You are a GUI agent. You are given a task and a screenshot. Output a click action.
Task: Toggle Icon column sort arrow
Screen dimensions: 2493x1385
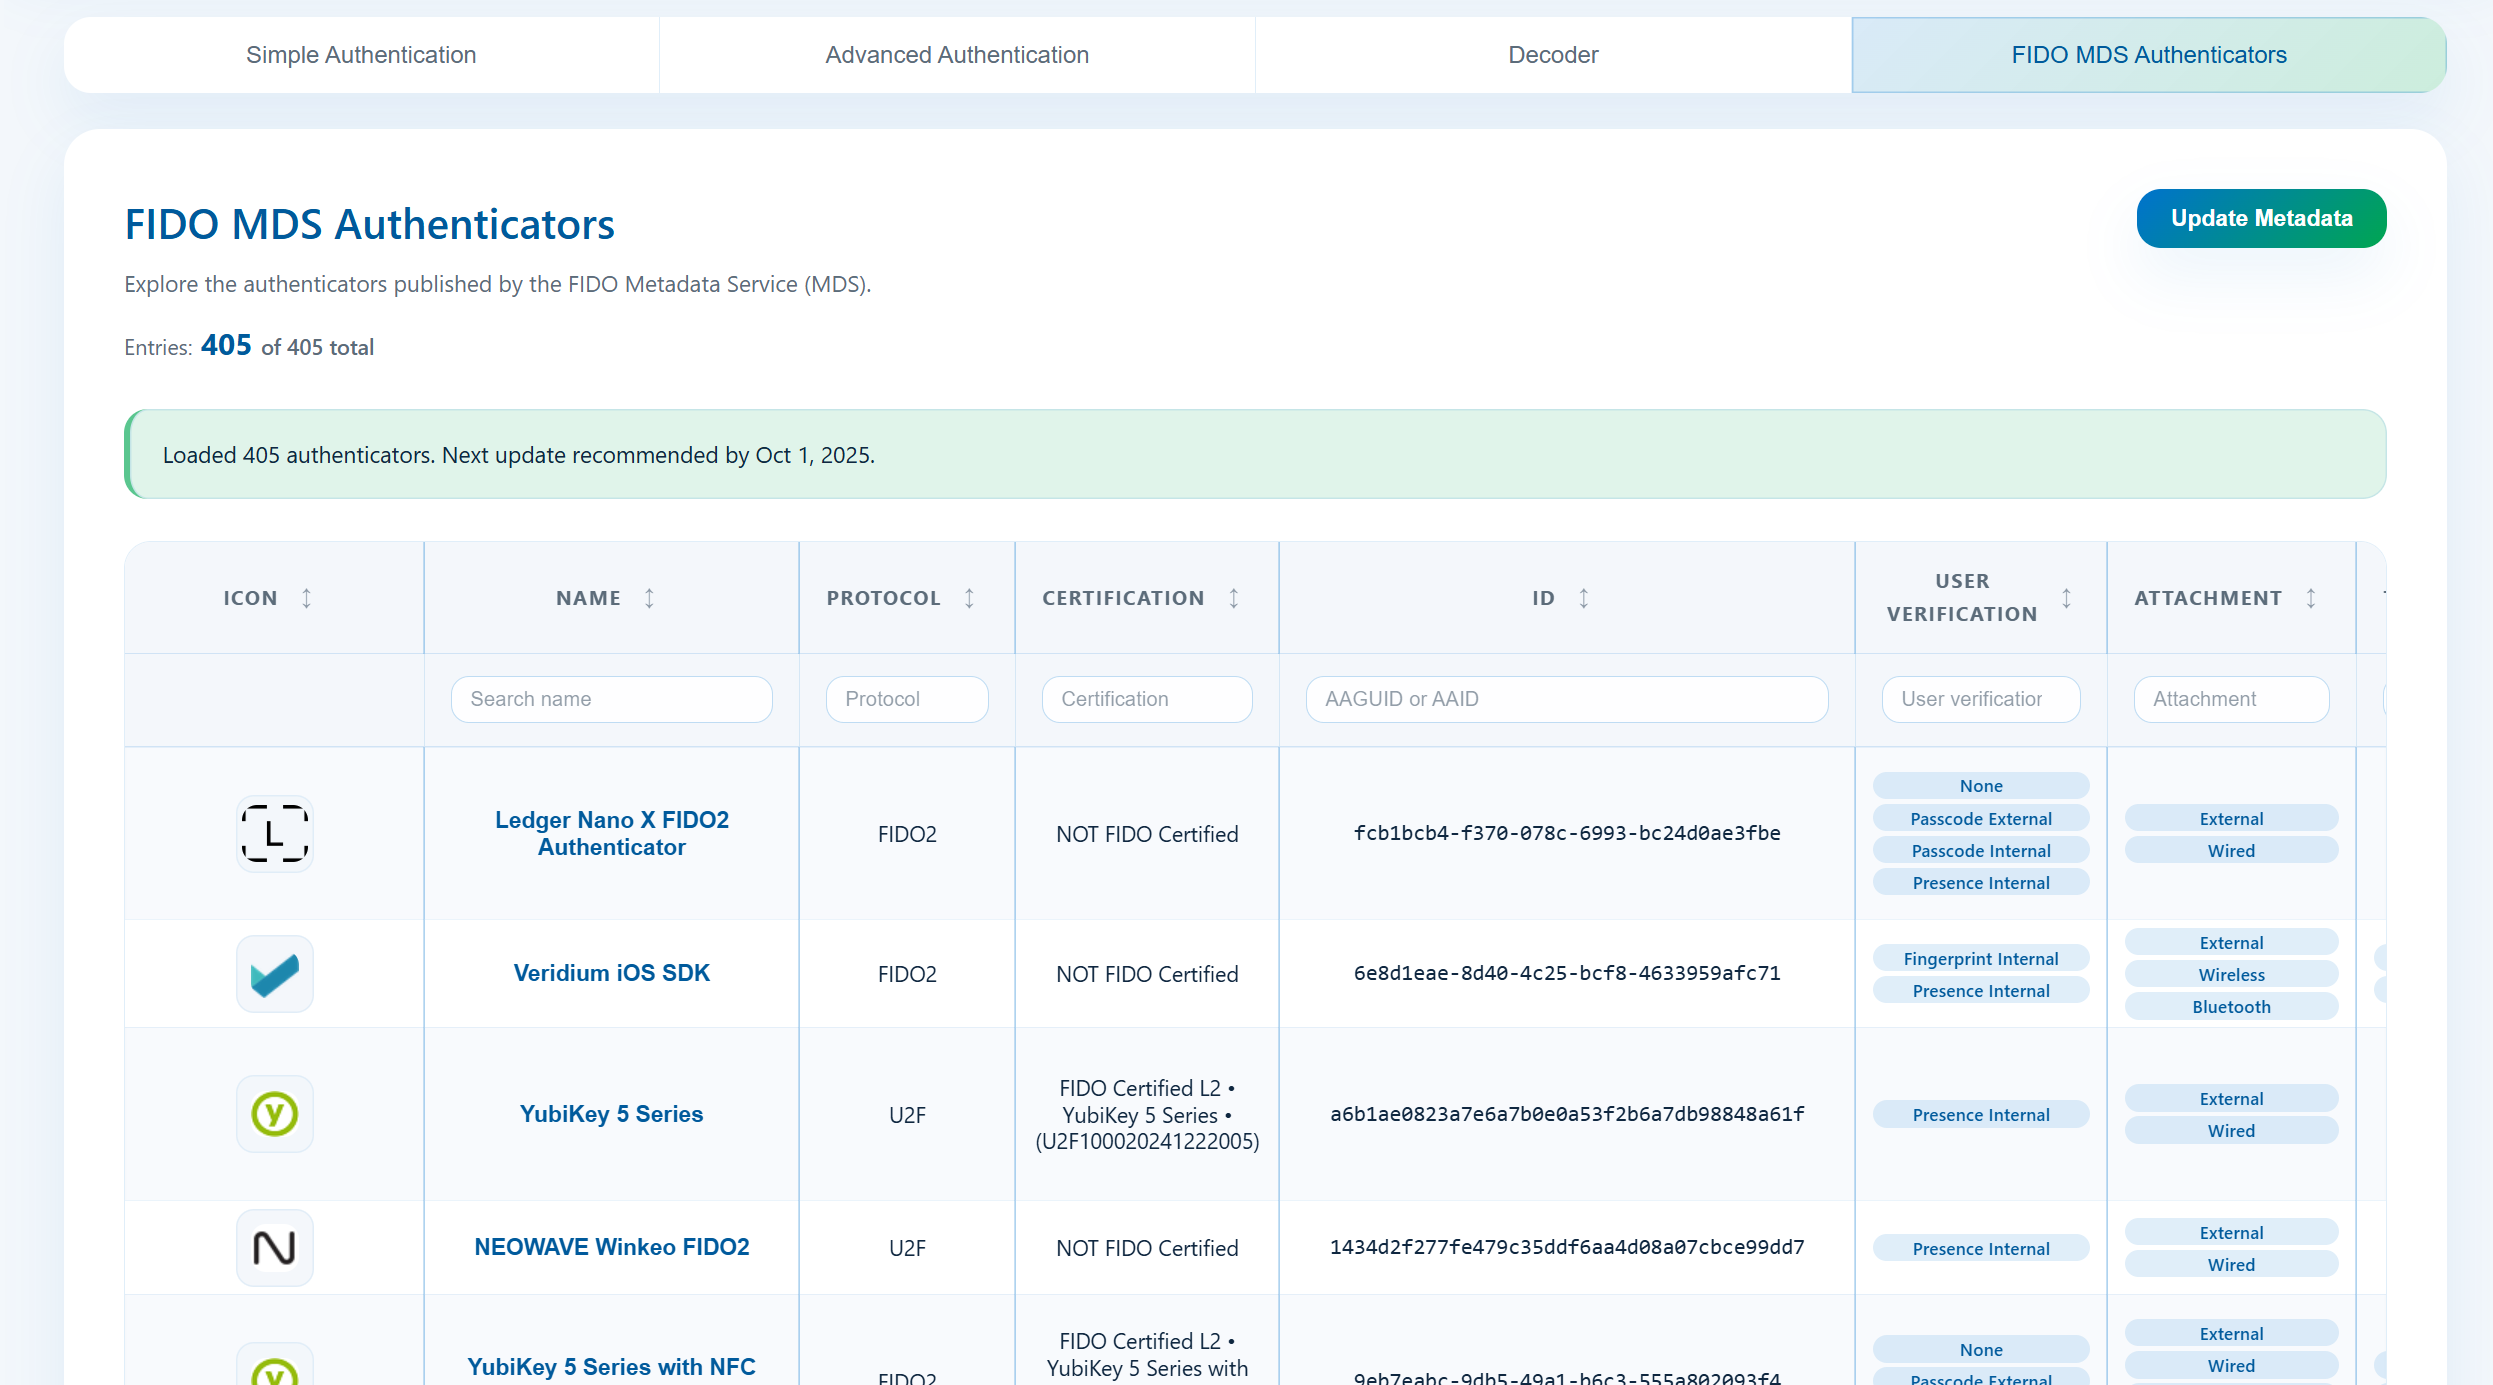(307, 598)
